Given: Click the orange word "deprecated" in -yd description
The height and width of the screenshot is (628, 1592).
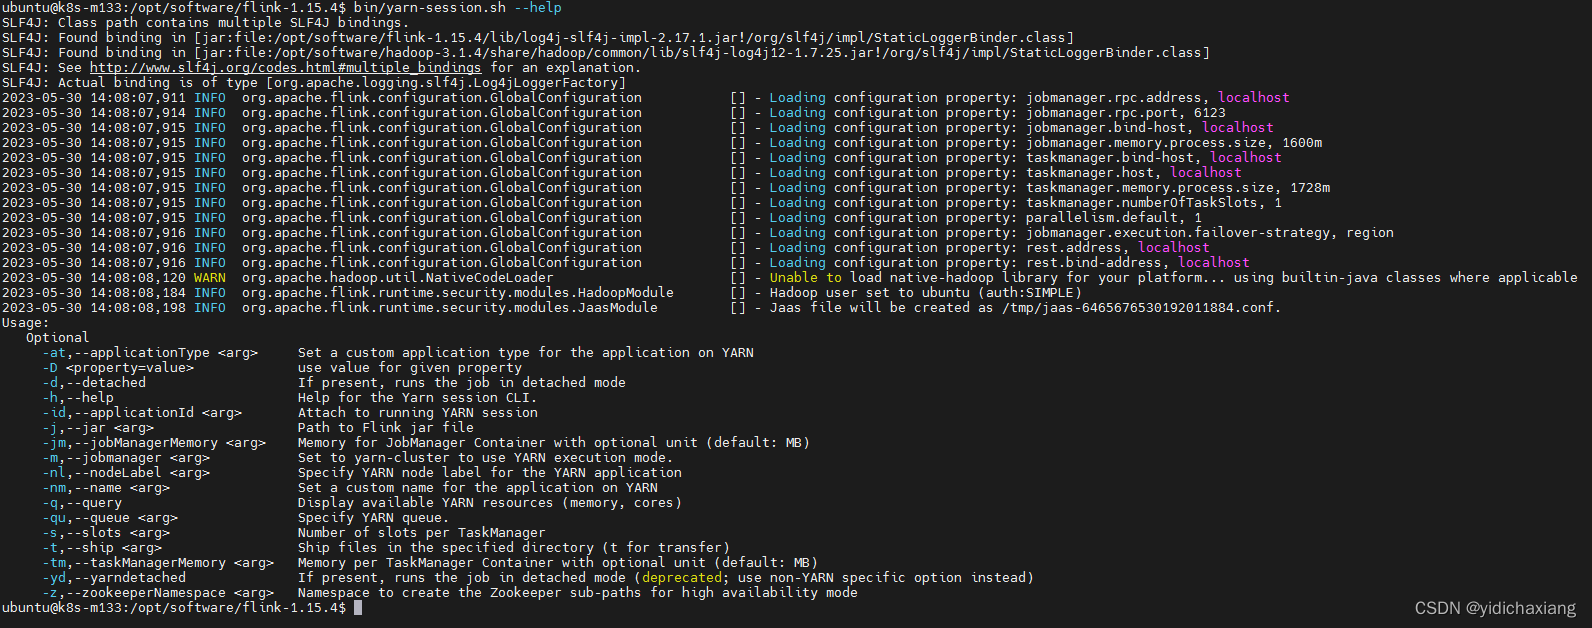Looking at the screenshot, I should [682, 578].
